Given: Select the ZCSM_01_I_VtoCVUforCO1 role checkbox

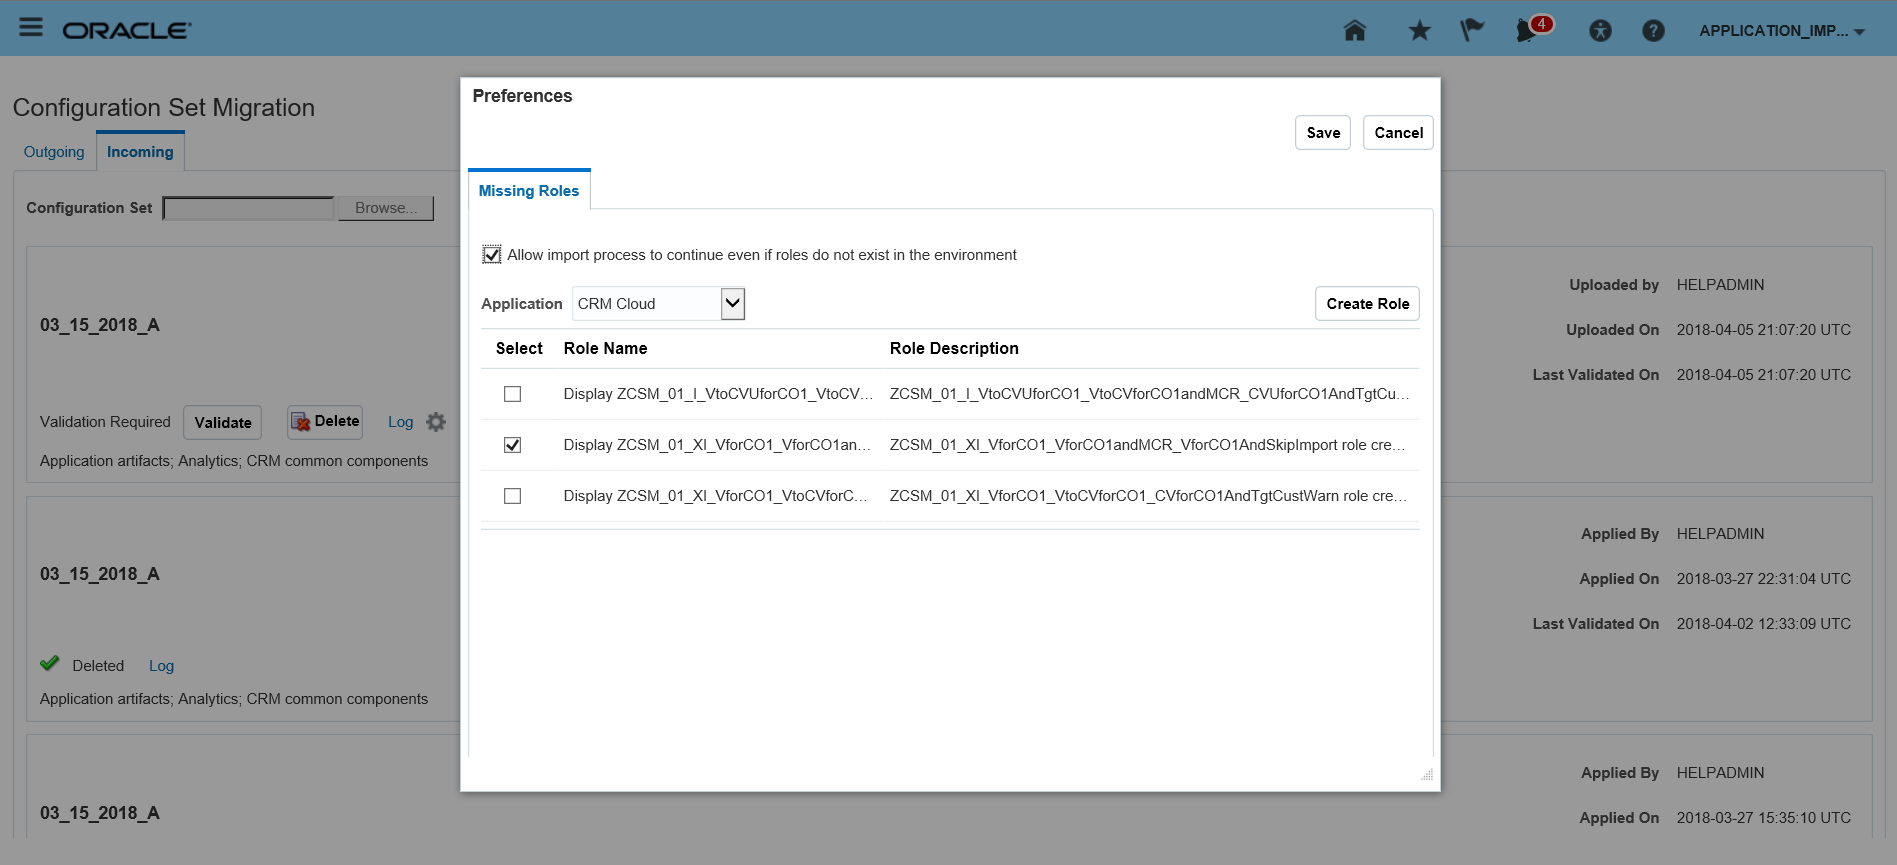Looking at the screenshot, I should point(513,394).
